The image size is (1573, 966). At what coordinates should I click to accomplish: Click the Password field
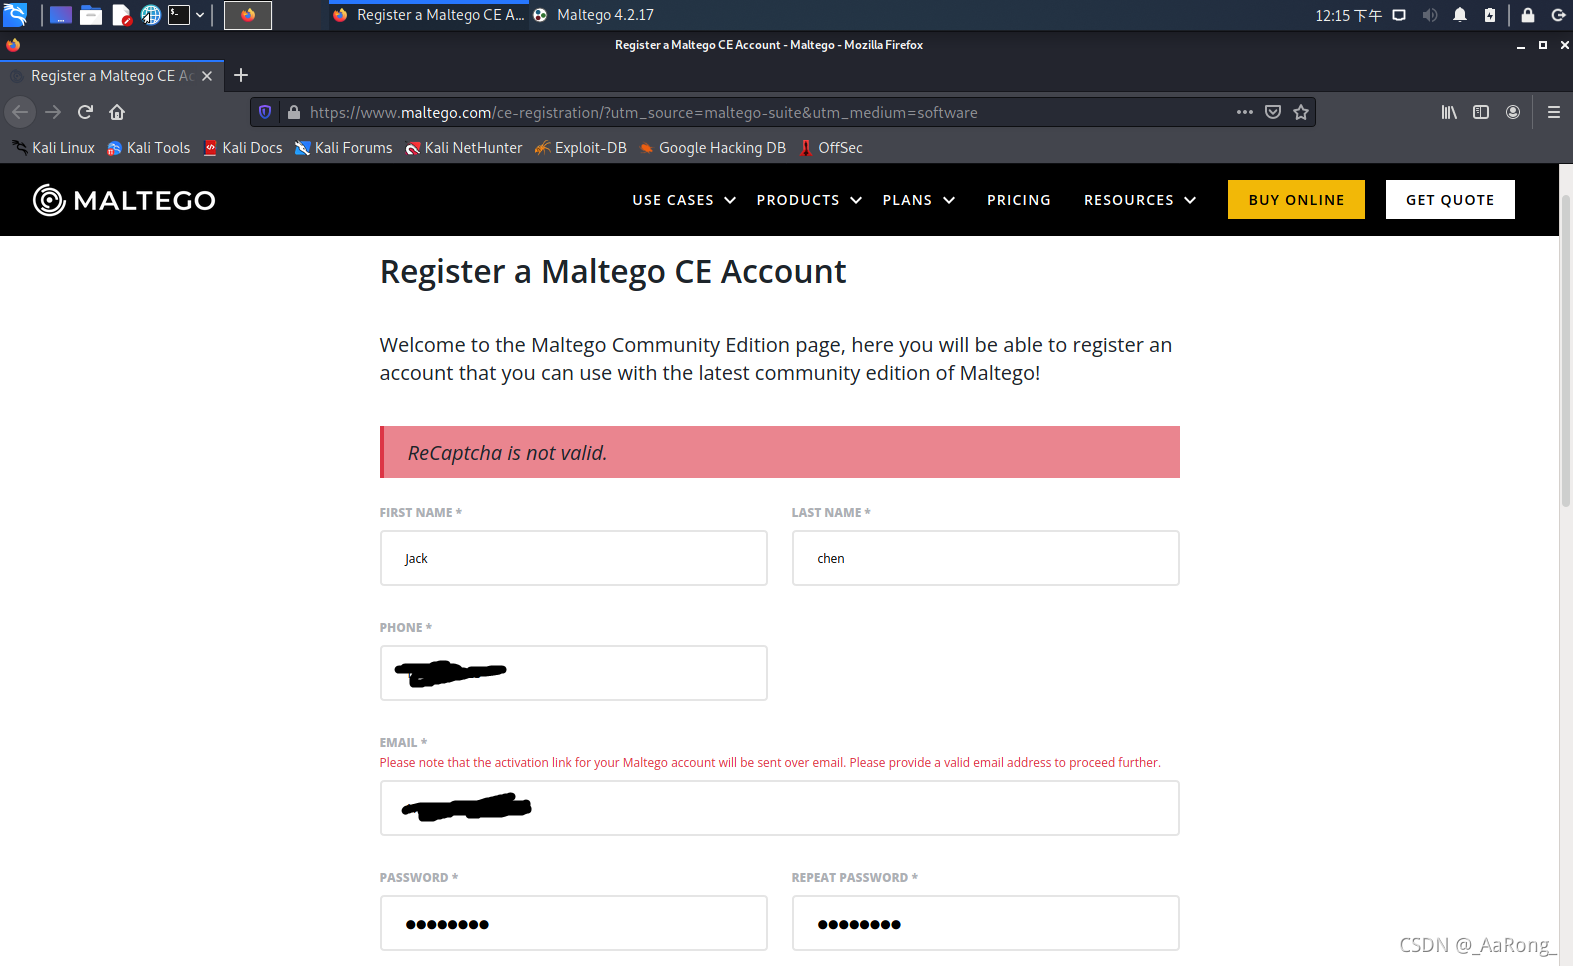(x=574, y=923)
